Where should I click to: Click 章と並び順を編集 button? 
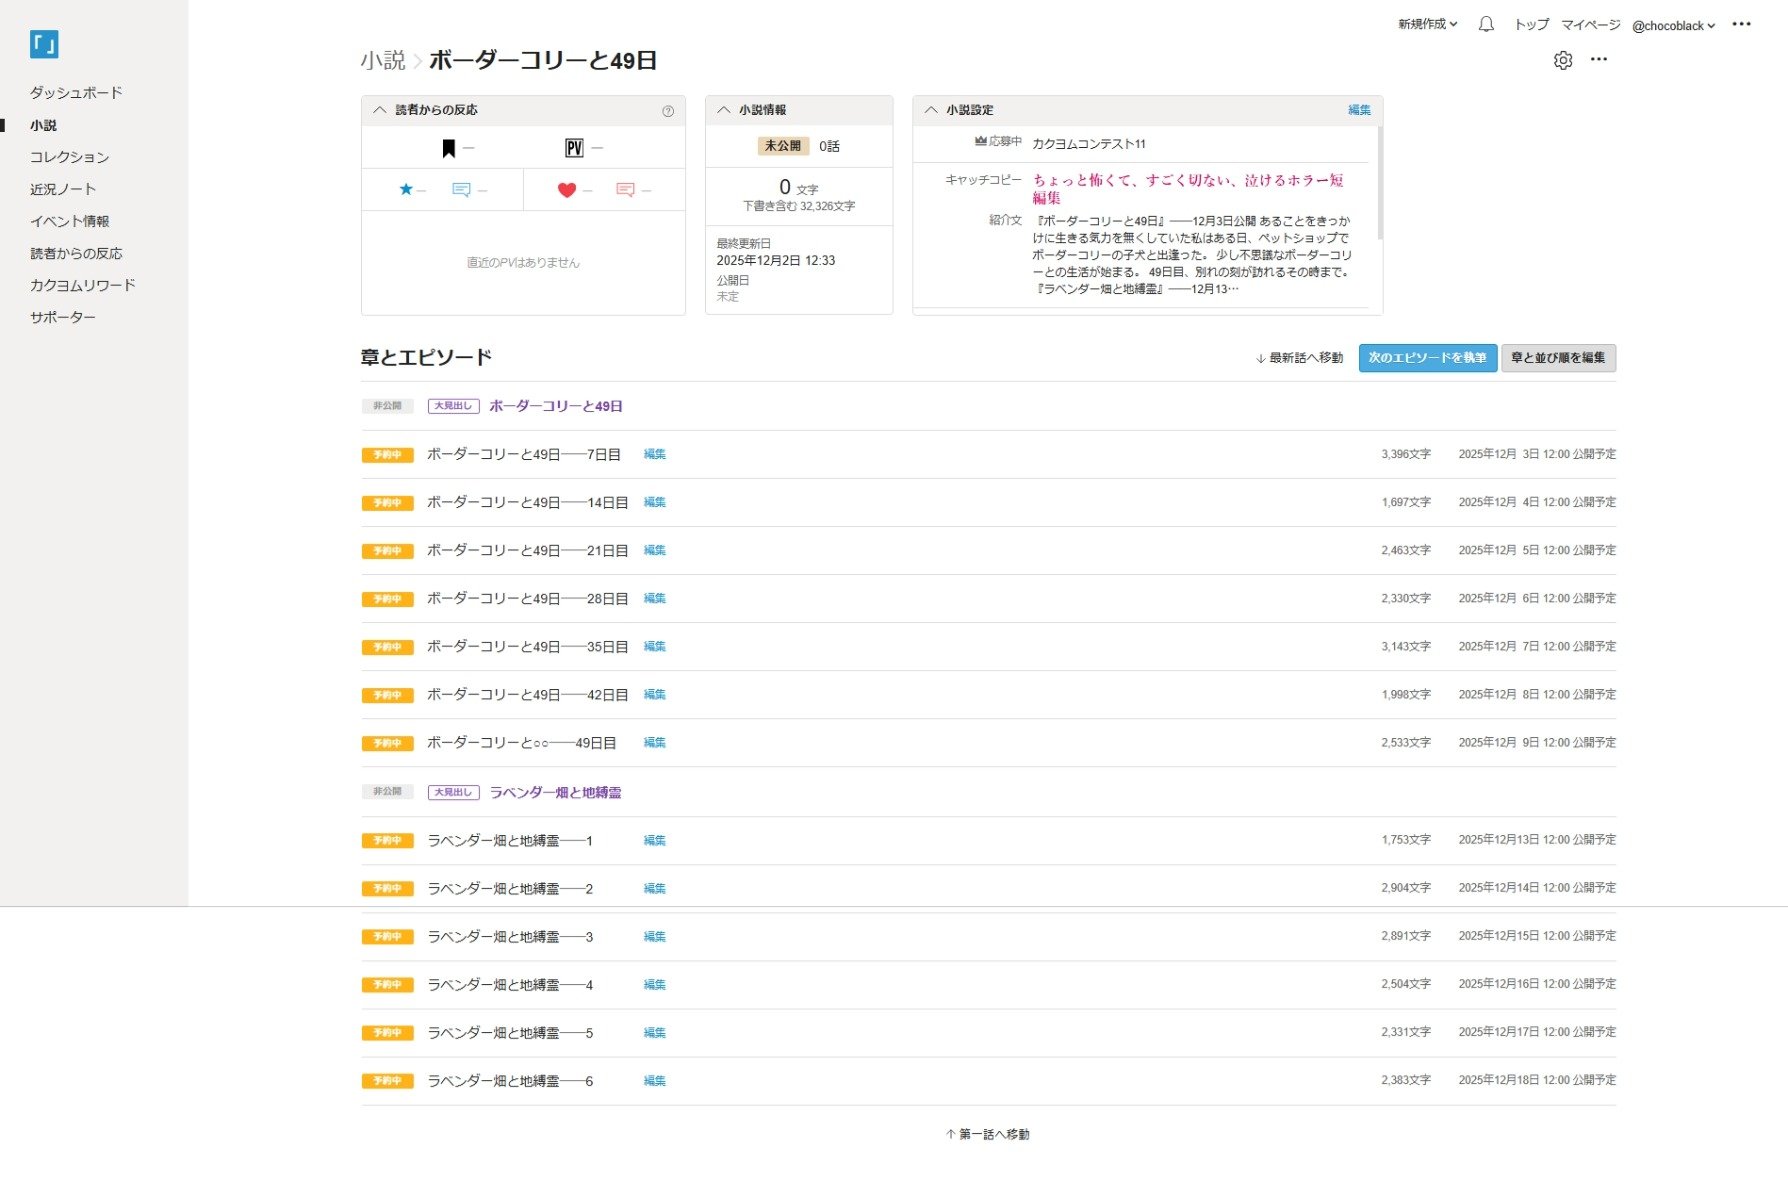click(1557, 358)
